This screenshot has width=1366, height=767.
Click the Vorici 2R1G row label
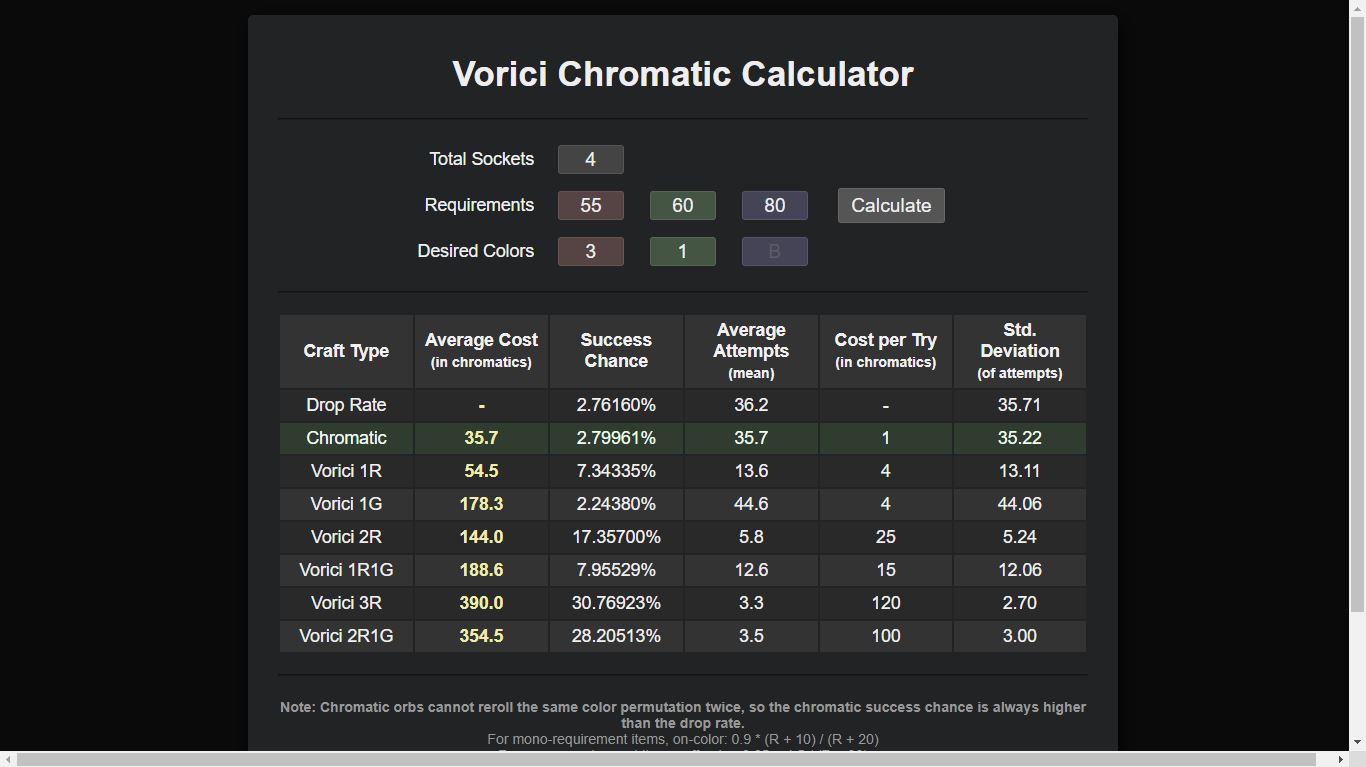(x=346, y=636)
